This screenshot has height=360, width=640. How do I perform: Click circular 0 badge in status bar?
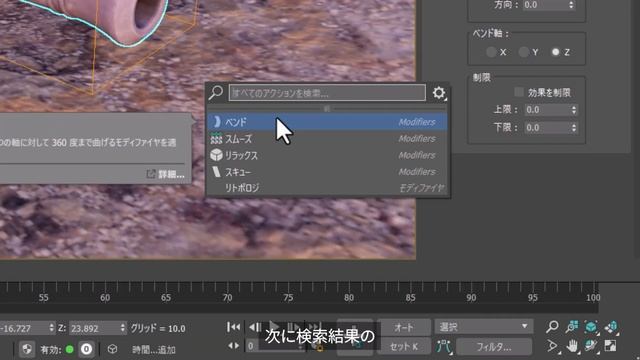(x=86, y=349)
